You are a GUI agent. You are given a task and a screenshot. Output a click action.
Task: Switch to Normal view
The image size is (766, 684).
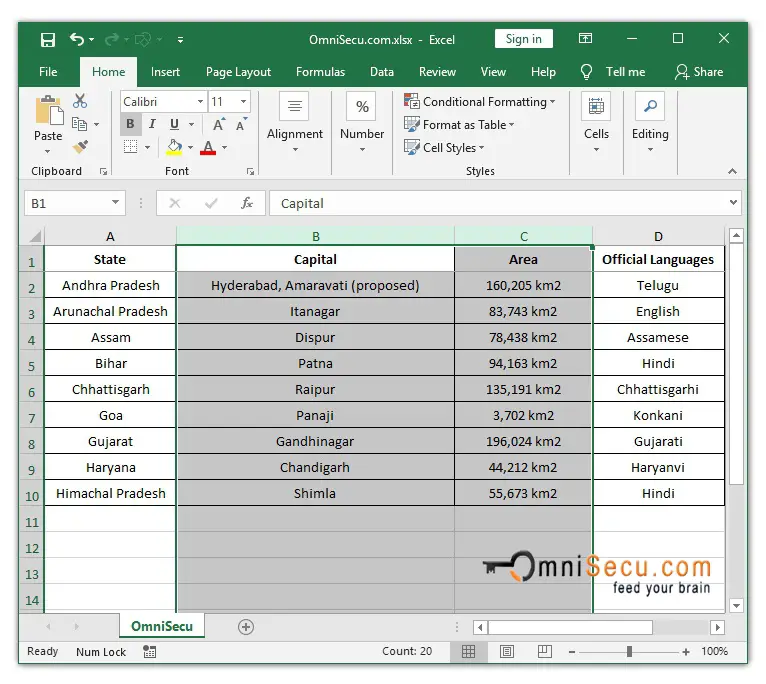click(x=468, y=651)
